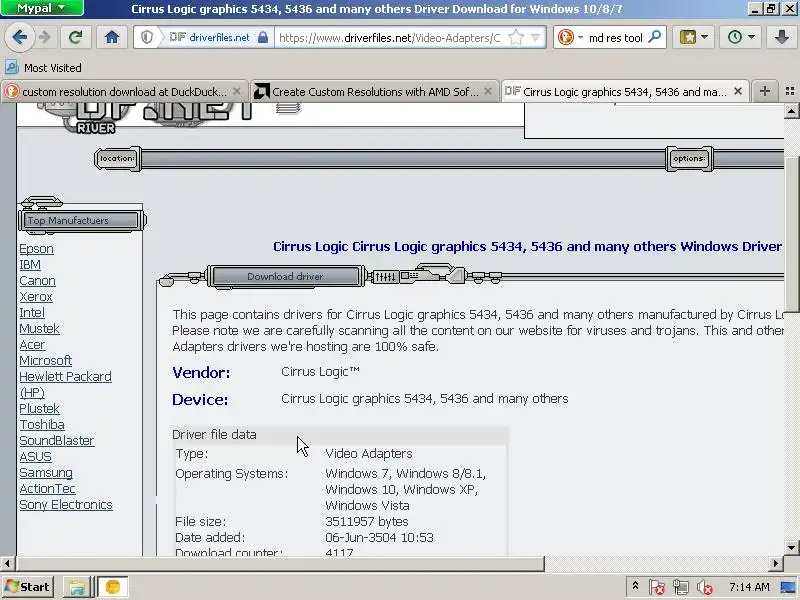Click the Top Manufactuers header
The image size is (800, 600).
81,220
